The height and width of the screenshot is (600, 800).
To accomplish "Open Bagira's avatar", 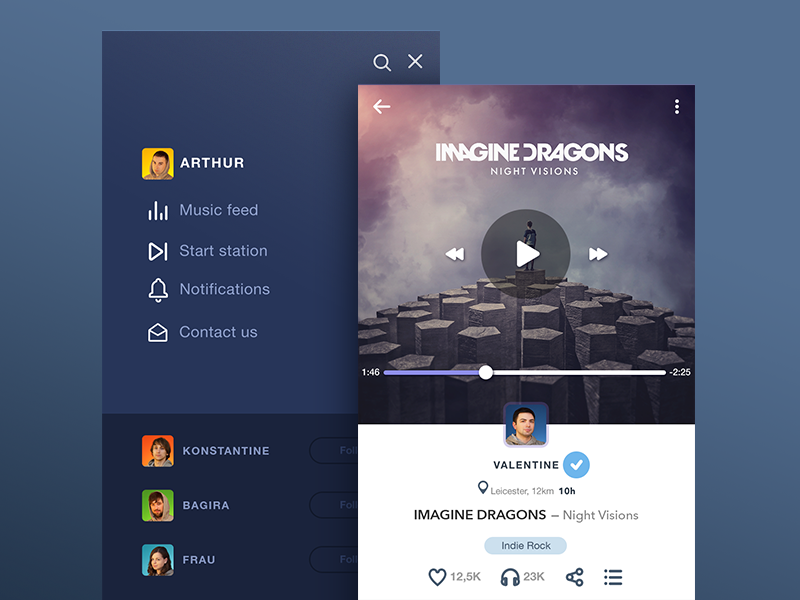I will pos(158,506).
